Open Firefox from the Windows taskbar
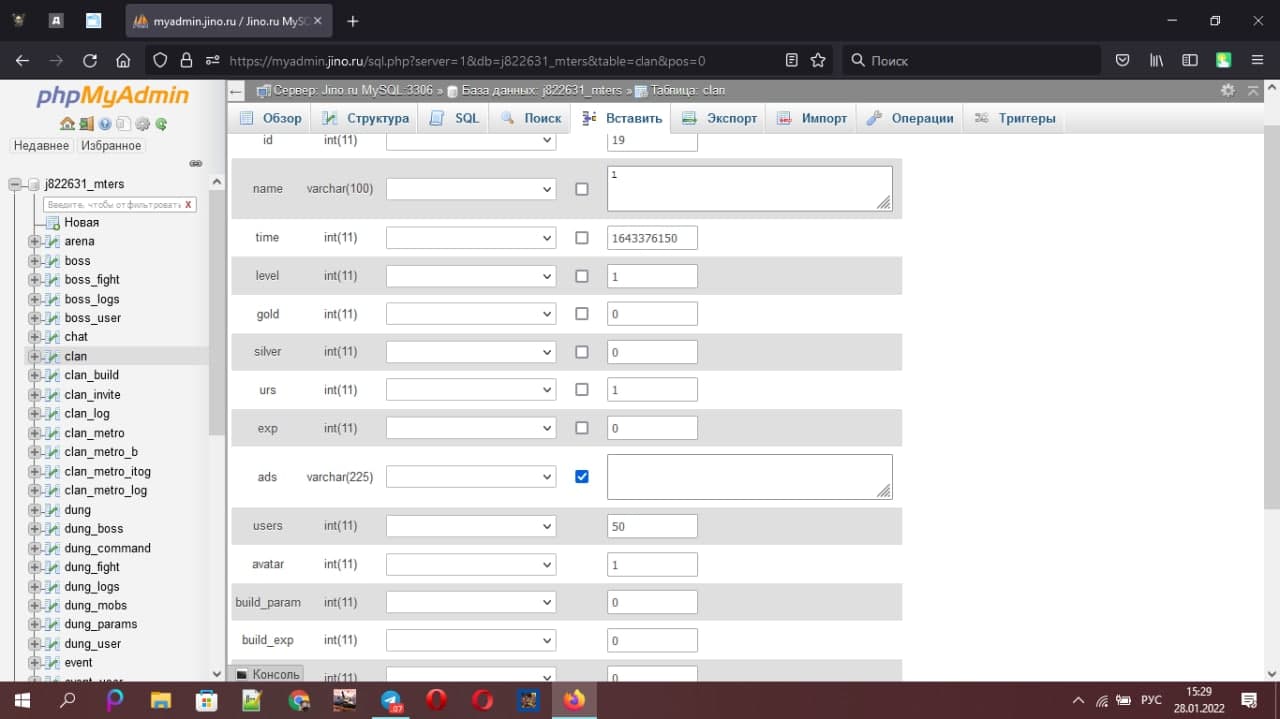This screenshot has width=1280, height=719. click(x=574, y=700)
